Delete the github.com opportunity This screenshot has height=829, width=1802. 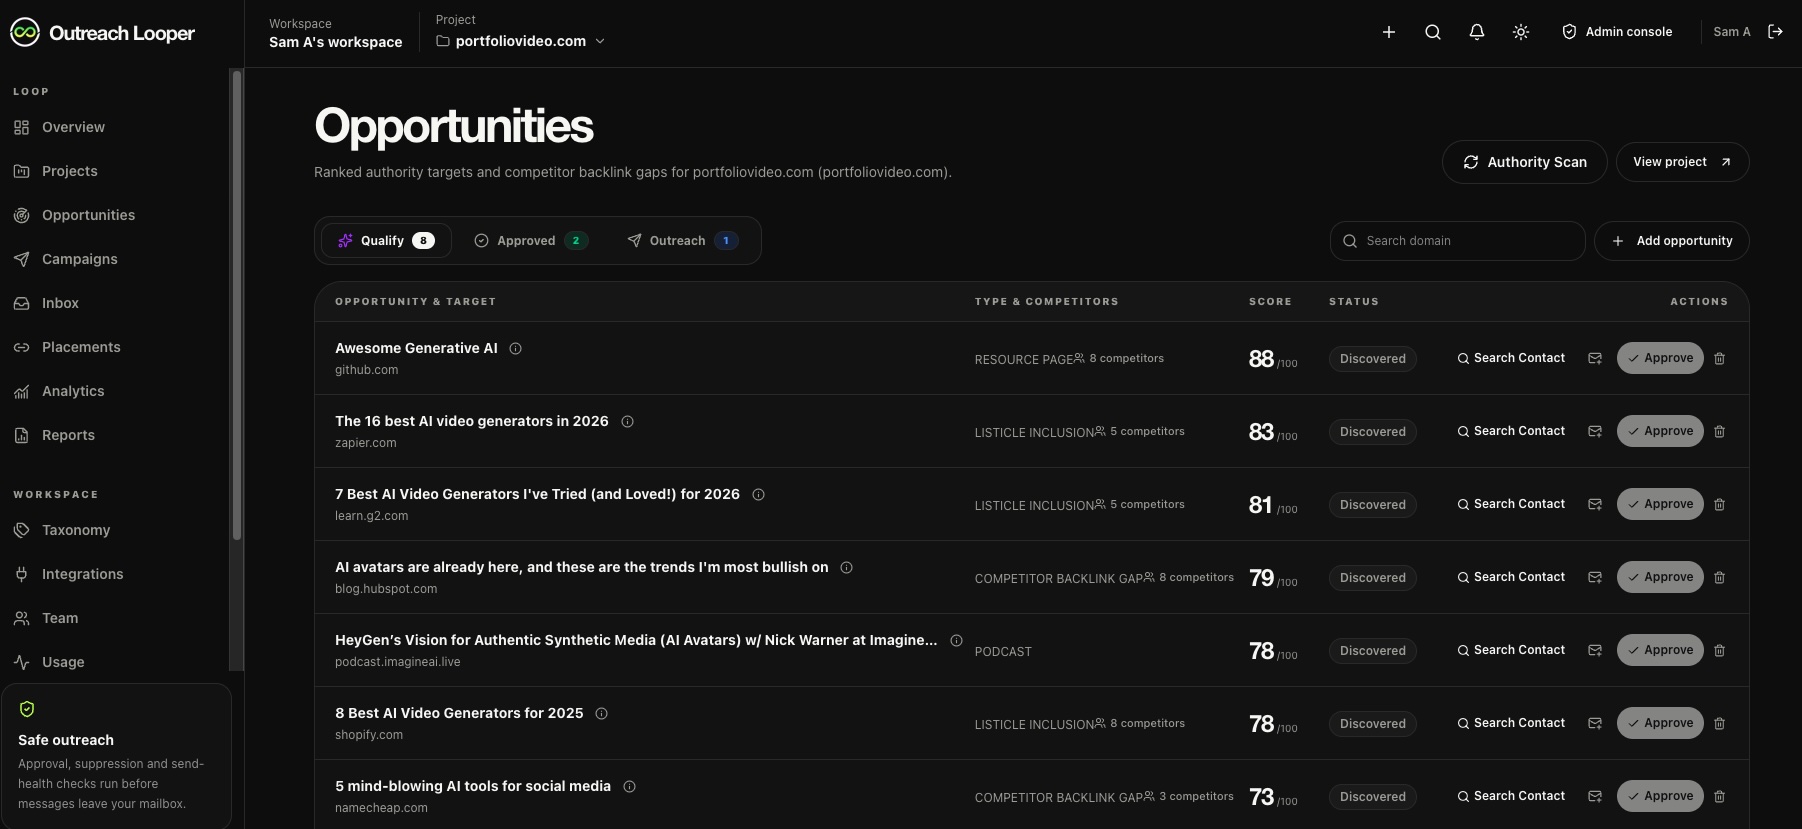(1720, 358)
